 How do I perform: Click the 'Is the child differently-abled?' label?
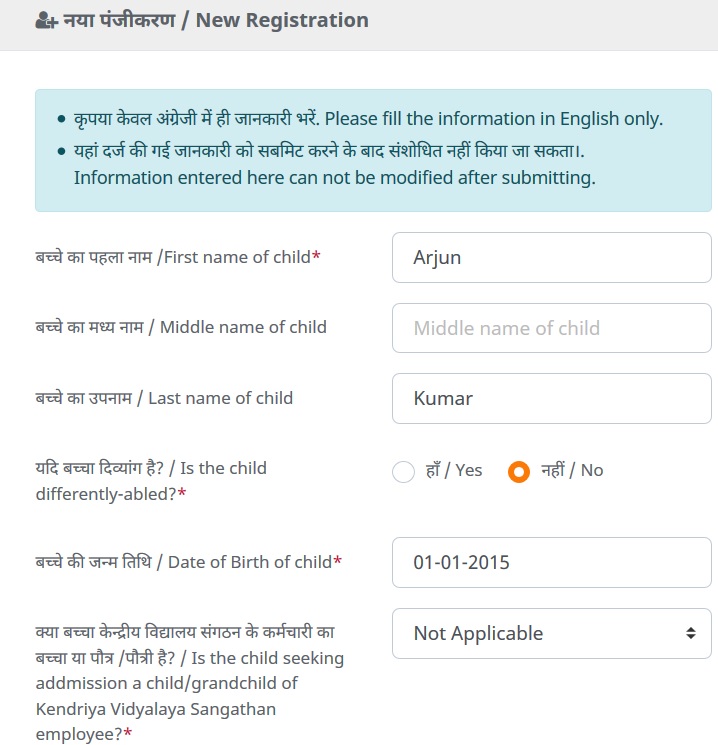click(151, 481)
